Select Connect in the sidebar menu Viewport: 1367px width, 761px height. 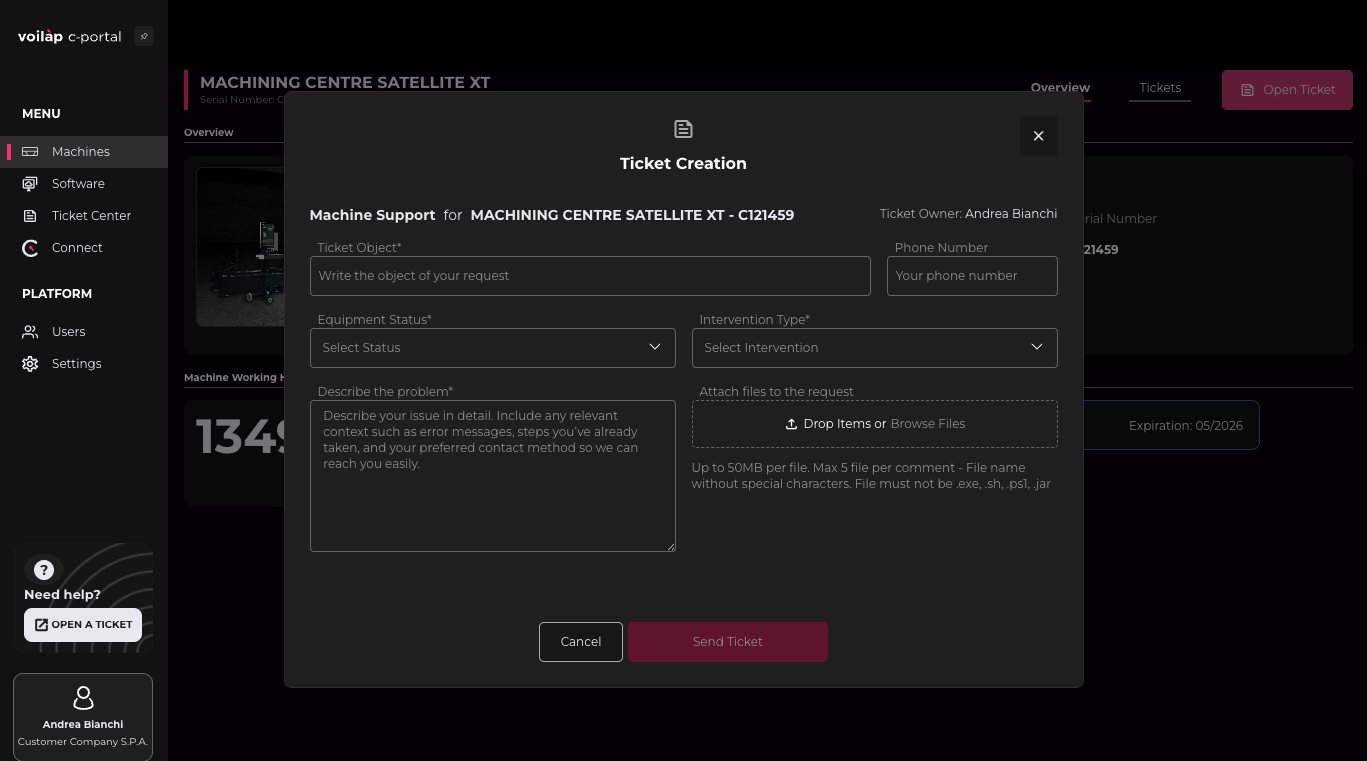pos(84,248)
